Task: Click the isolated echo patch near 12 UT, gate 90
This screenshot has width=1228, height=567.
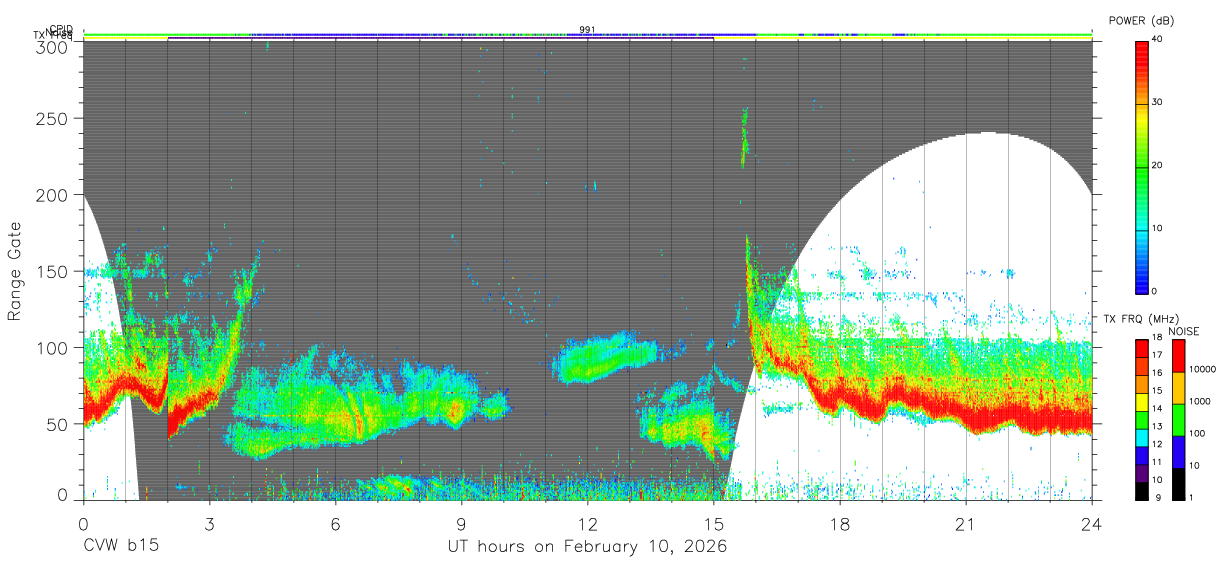Action: click(x=604, y=358)
